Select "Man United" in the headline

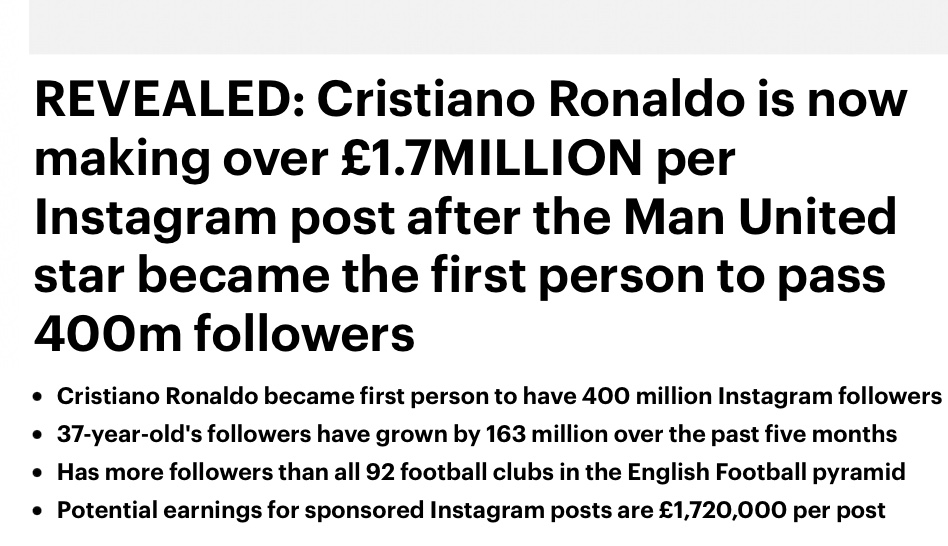click(759, 216)
